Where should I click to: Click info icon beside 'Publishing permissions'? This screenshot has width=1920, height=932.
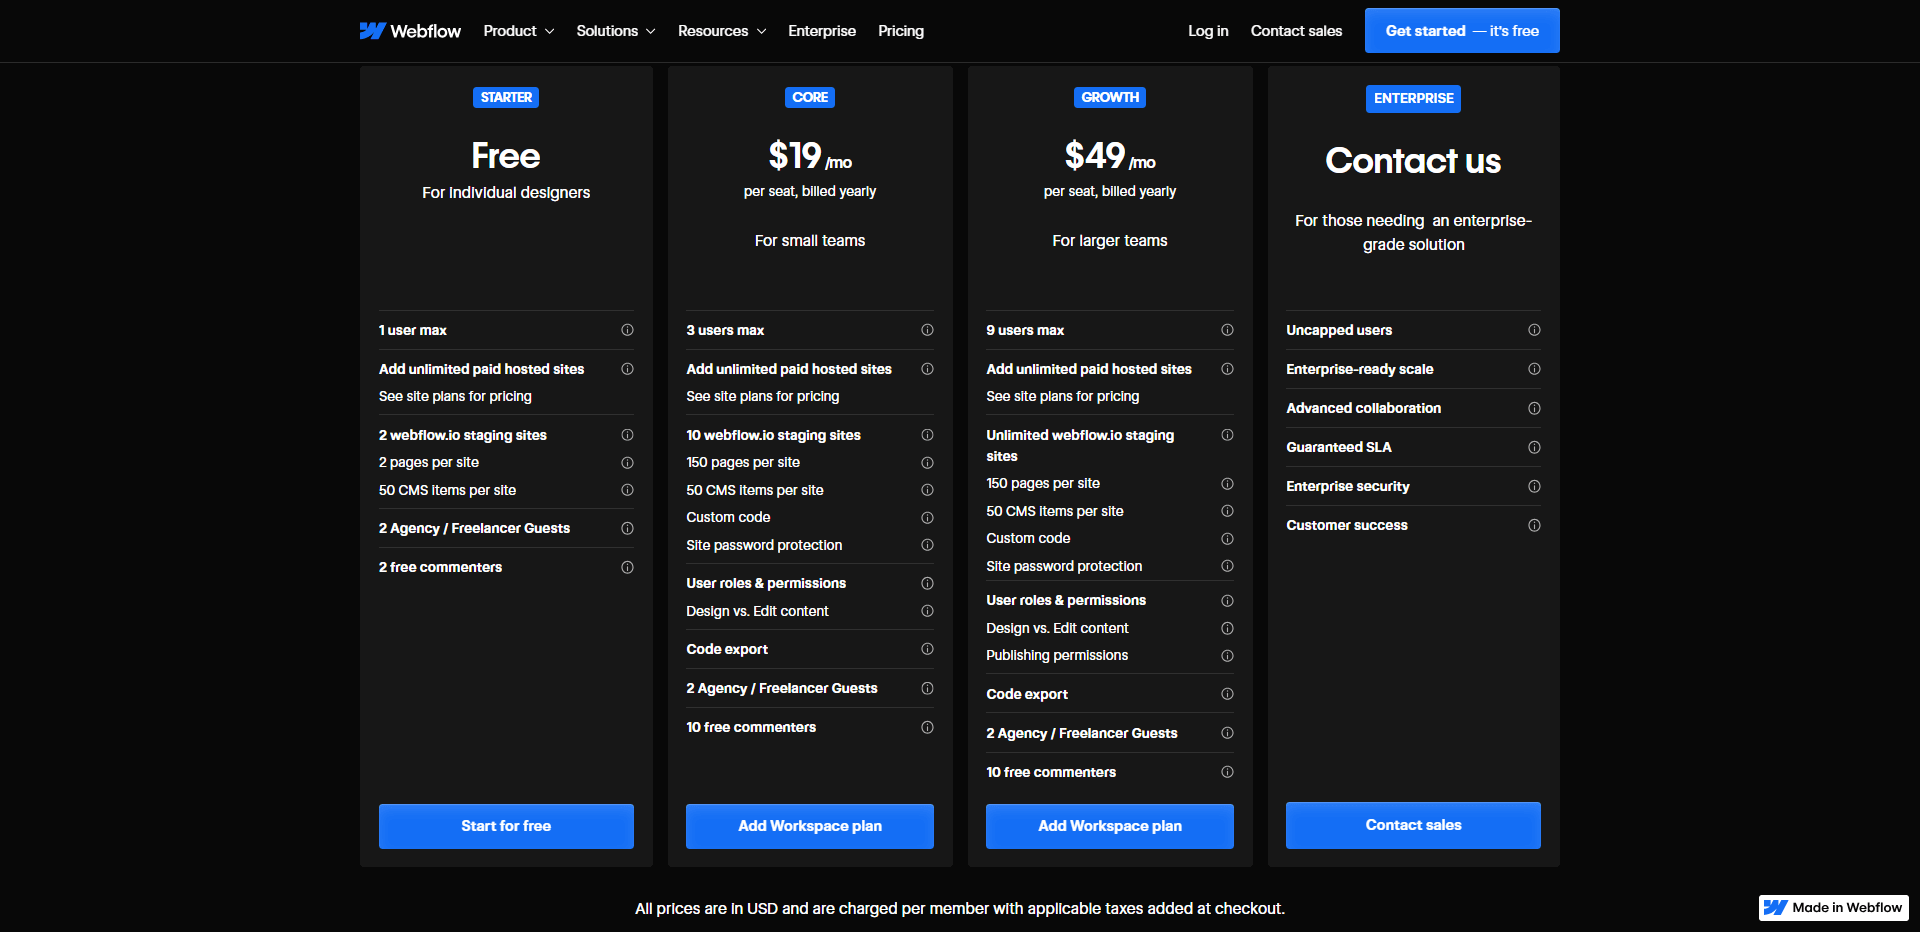pyautogui.click(x=1227, y=656)
